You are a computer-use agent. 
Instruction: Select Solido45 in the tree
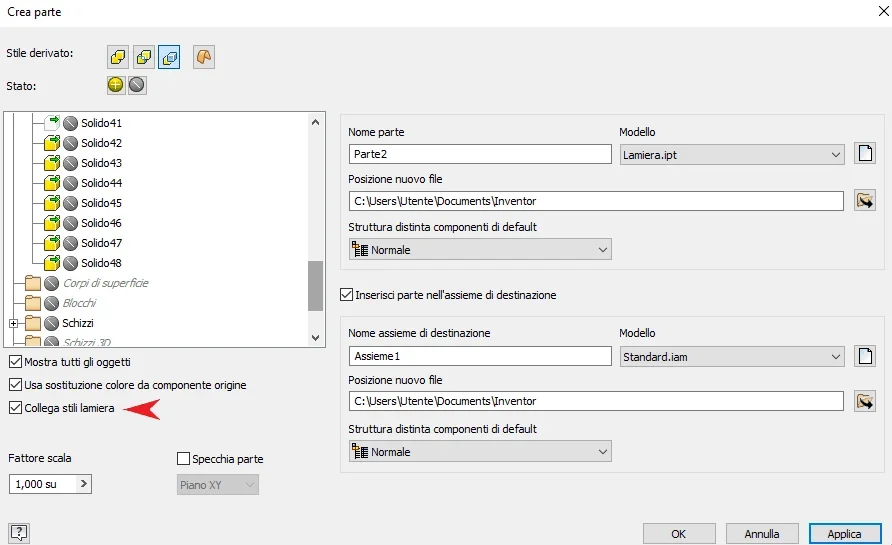[x=101, y=203]
